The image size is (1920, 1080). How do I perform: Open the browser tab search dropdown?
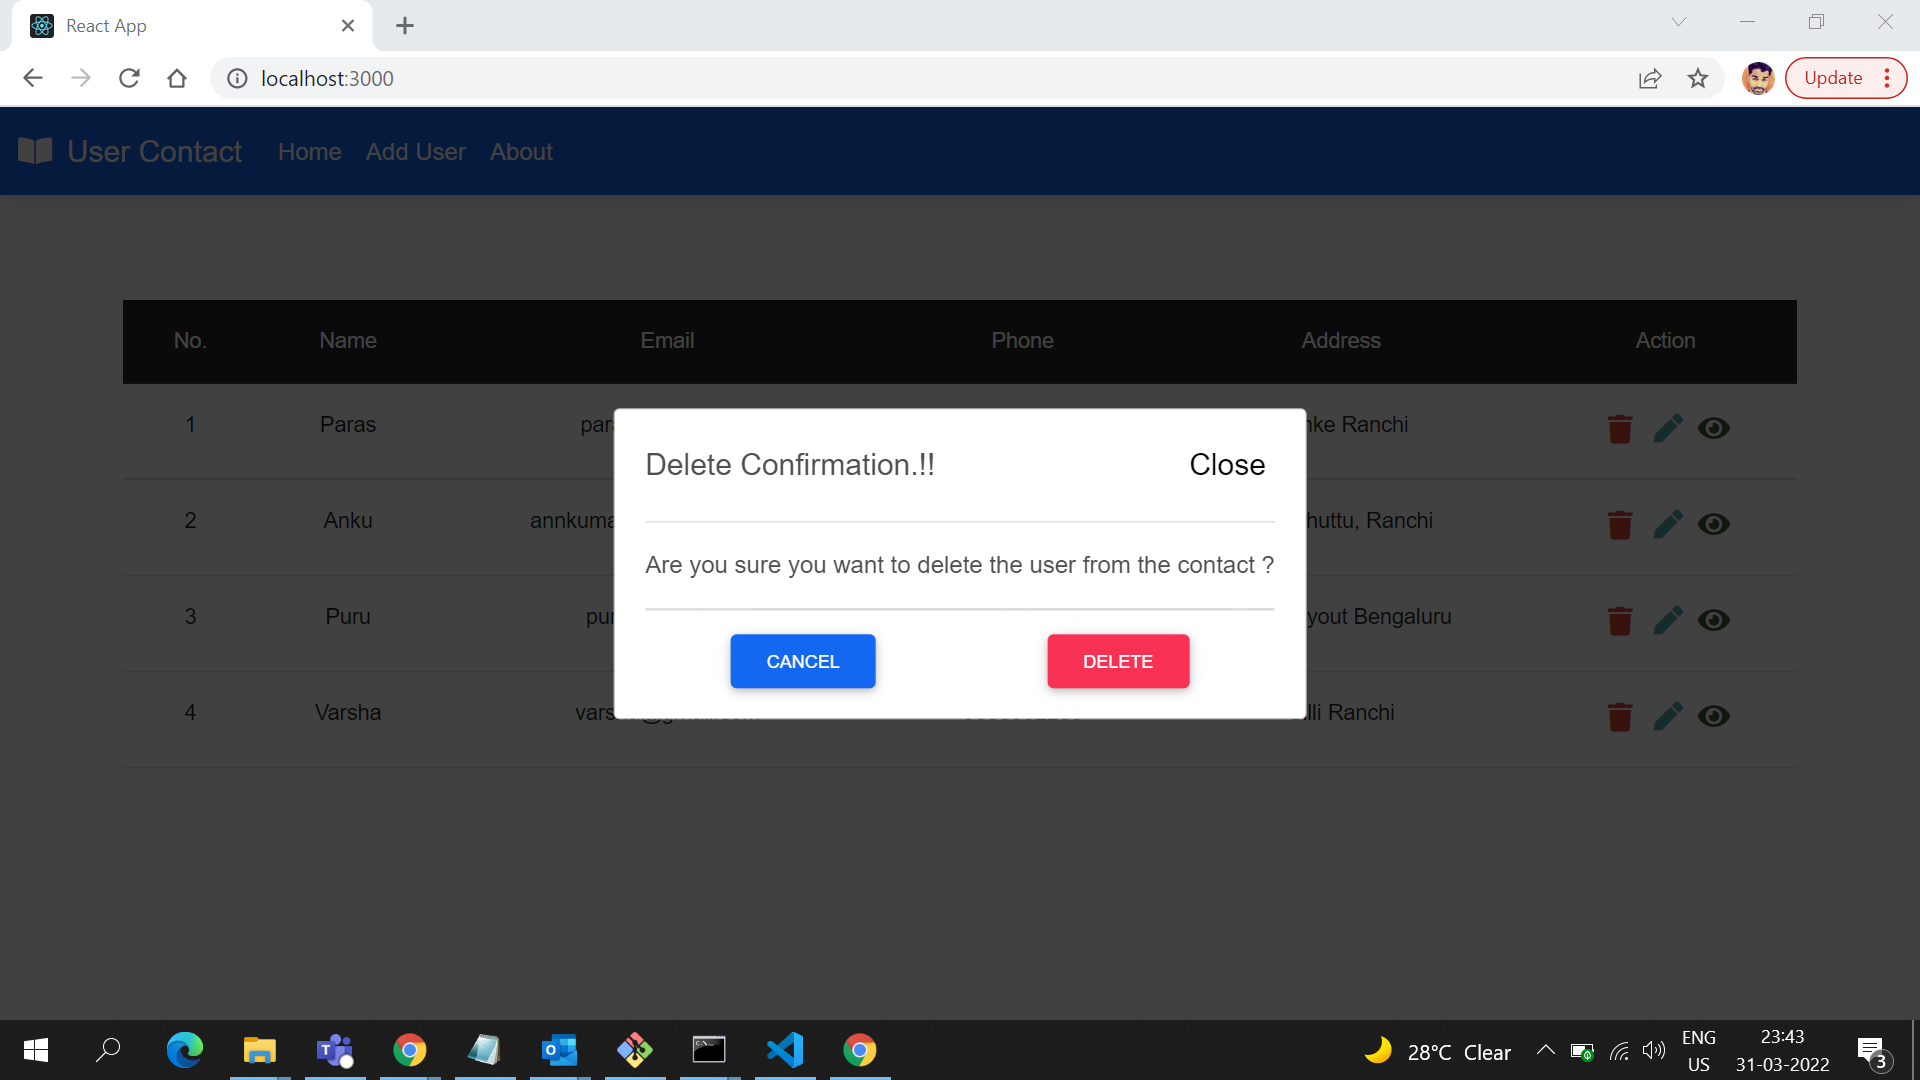(x=1680, y=21)
